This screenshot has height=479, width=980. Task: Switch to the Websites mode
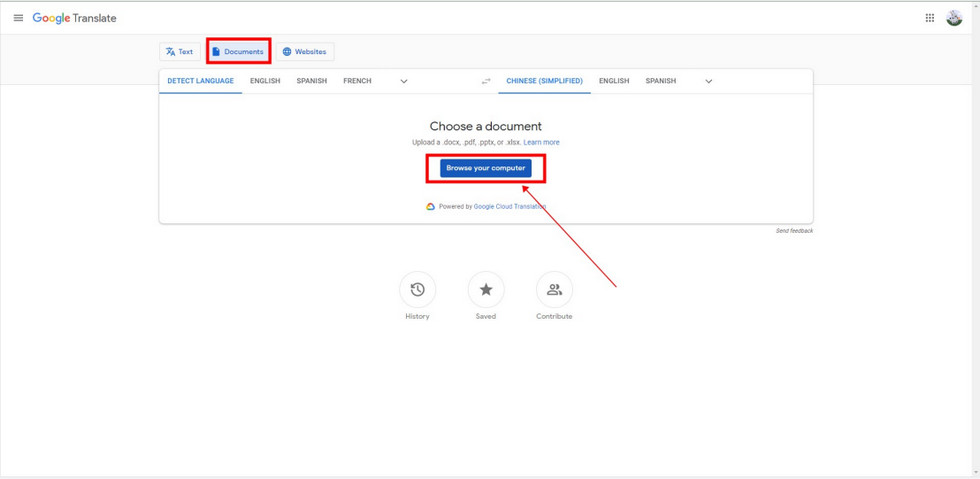304,52
